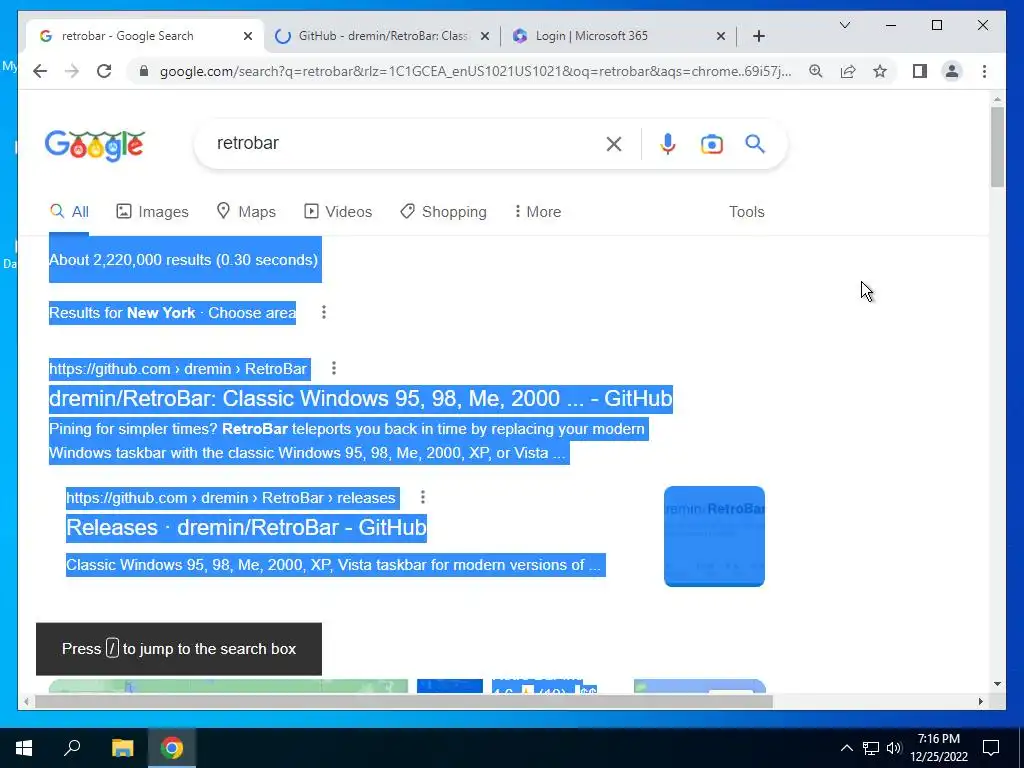Image resolution: width=1024 pixels, height=768 pixels.
Task: Open Chrome three-dot menu
Action: (984, 71)
